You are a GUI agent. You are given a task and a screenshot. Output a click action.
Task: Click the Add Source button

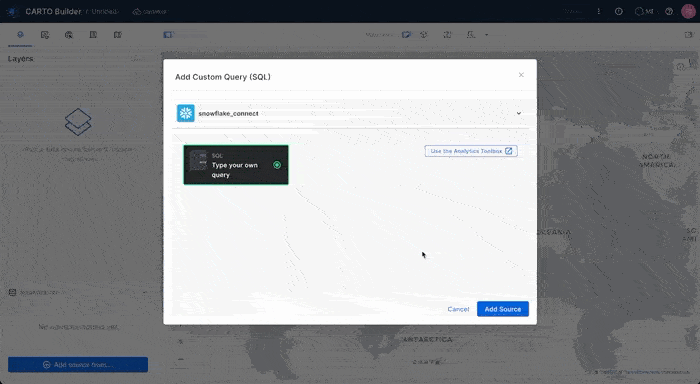point(503,309)
